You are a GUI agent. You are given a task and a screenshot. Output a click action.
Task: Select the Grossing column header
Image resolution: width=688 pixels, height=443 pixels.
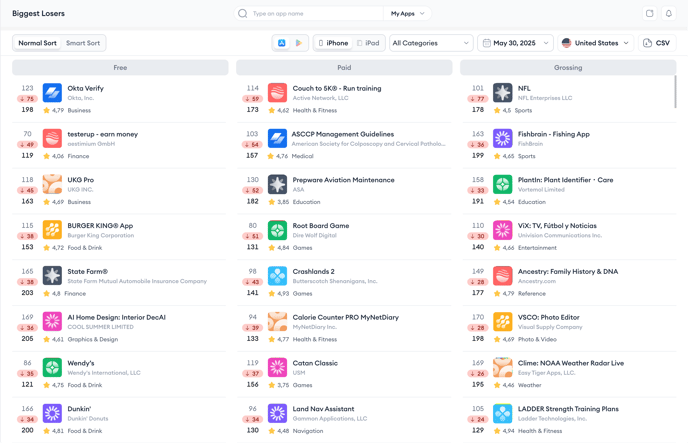coord(568,68)
